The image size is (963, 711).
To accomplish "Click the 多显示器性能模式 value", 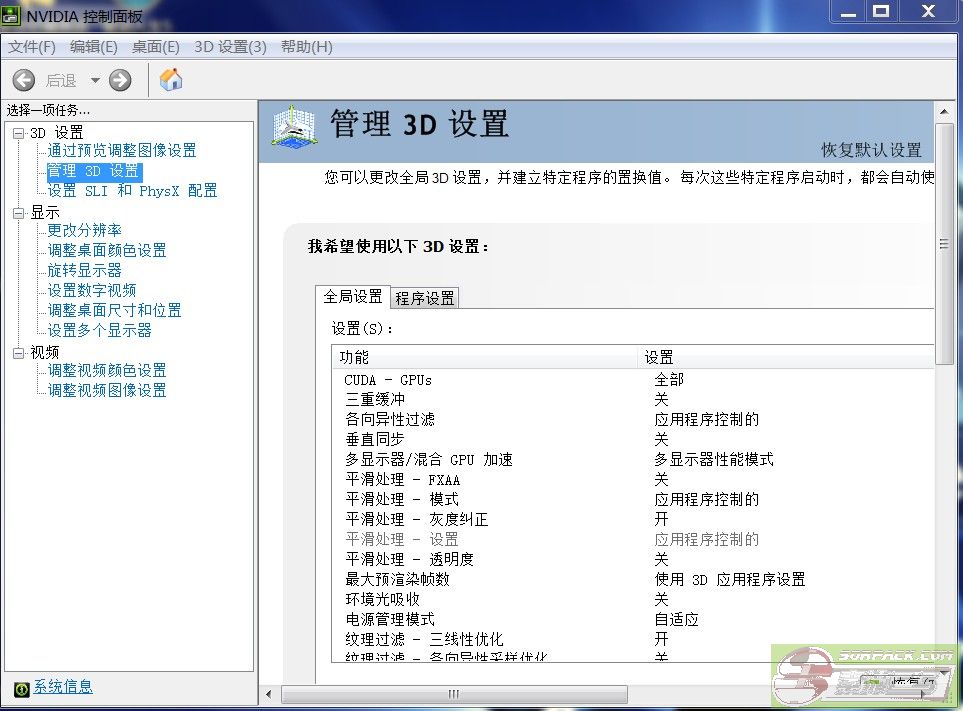I will pyautogui.click(x=714, y=459).
